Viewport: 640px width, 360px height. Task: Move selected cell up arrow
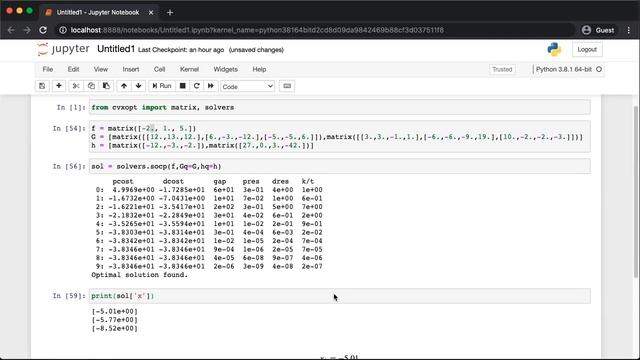tap(124, 86)
